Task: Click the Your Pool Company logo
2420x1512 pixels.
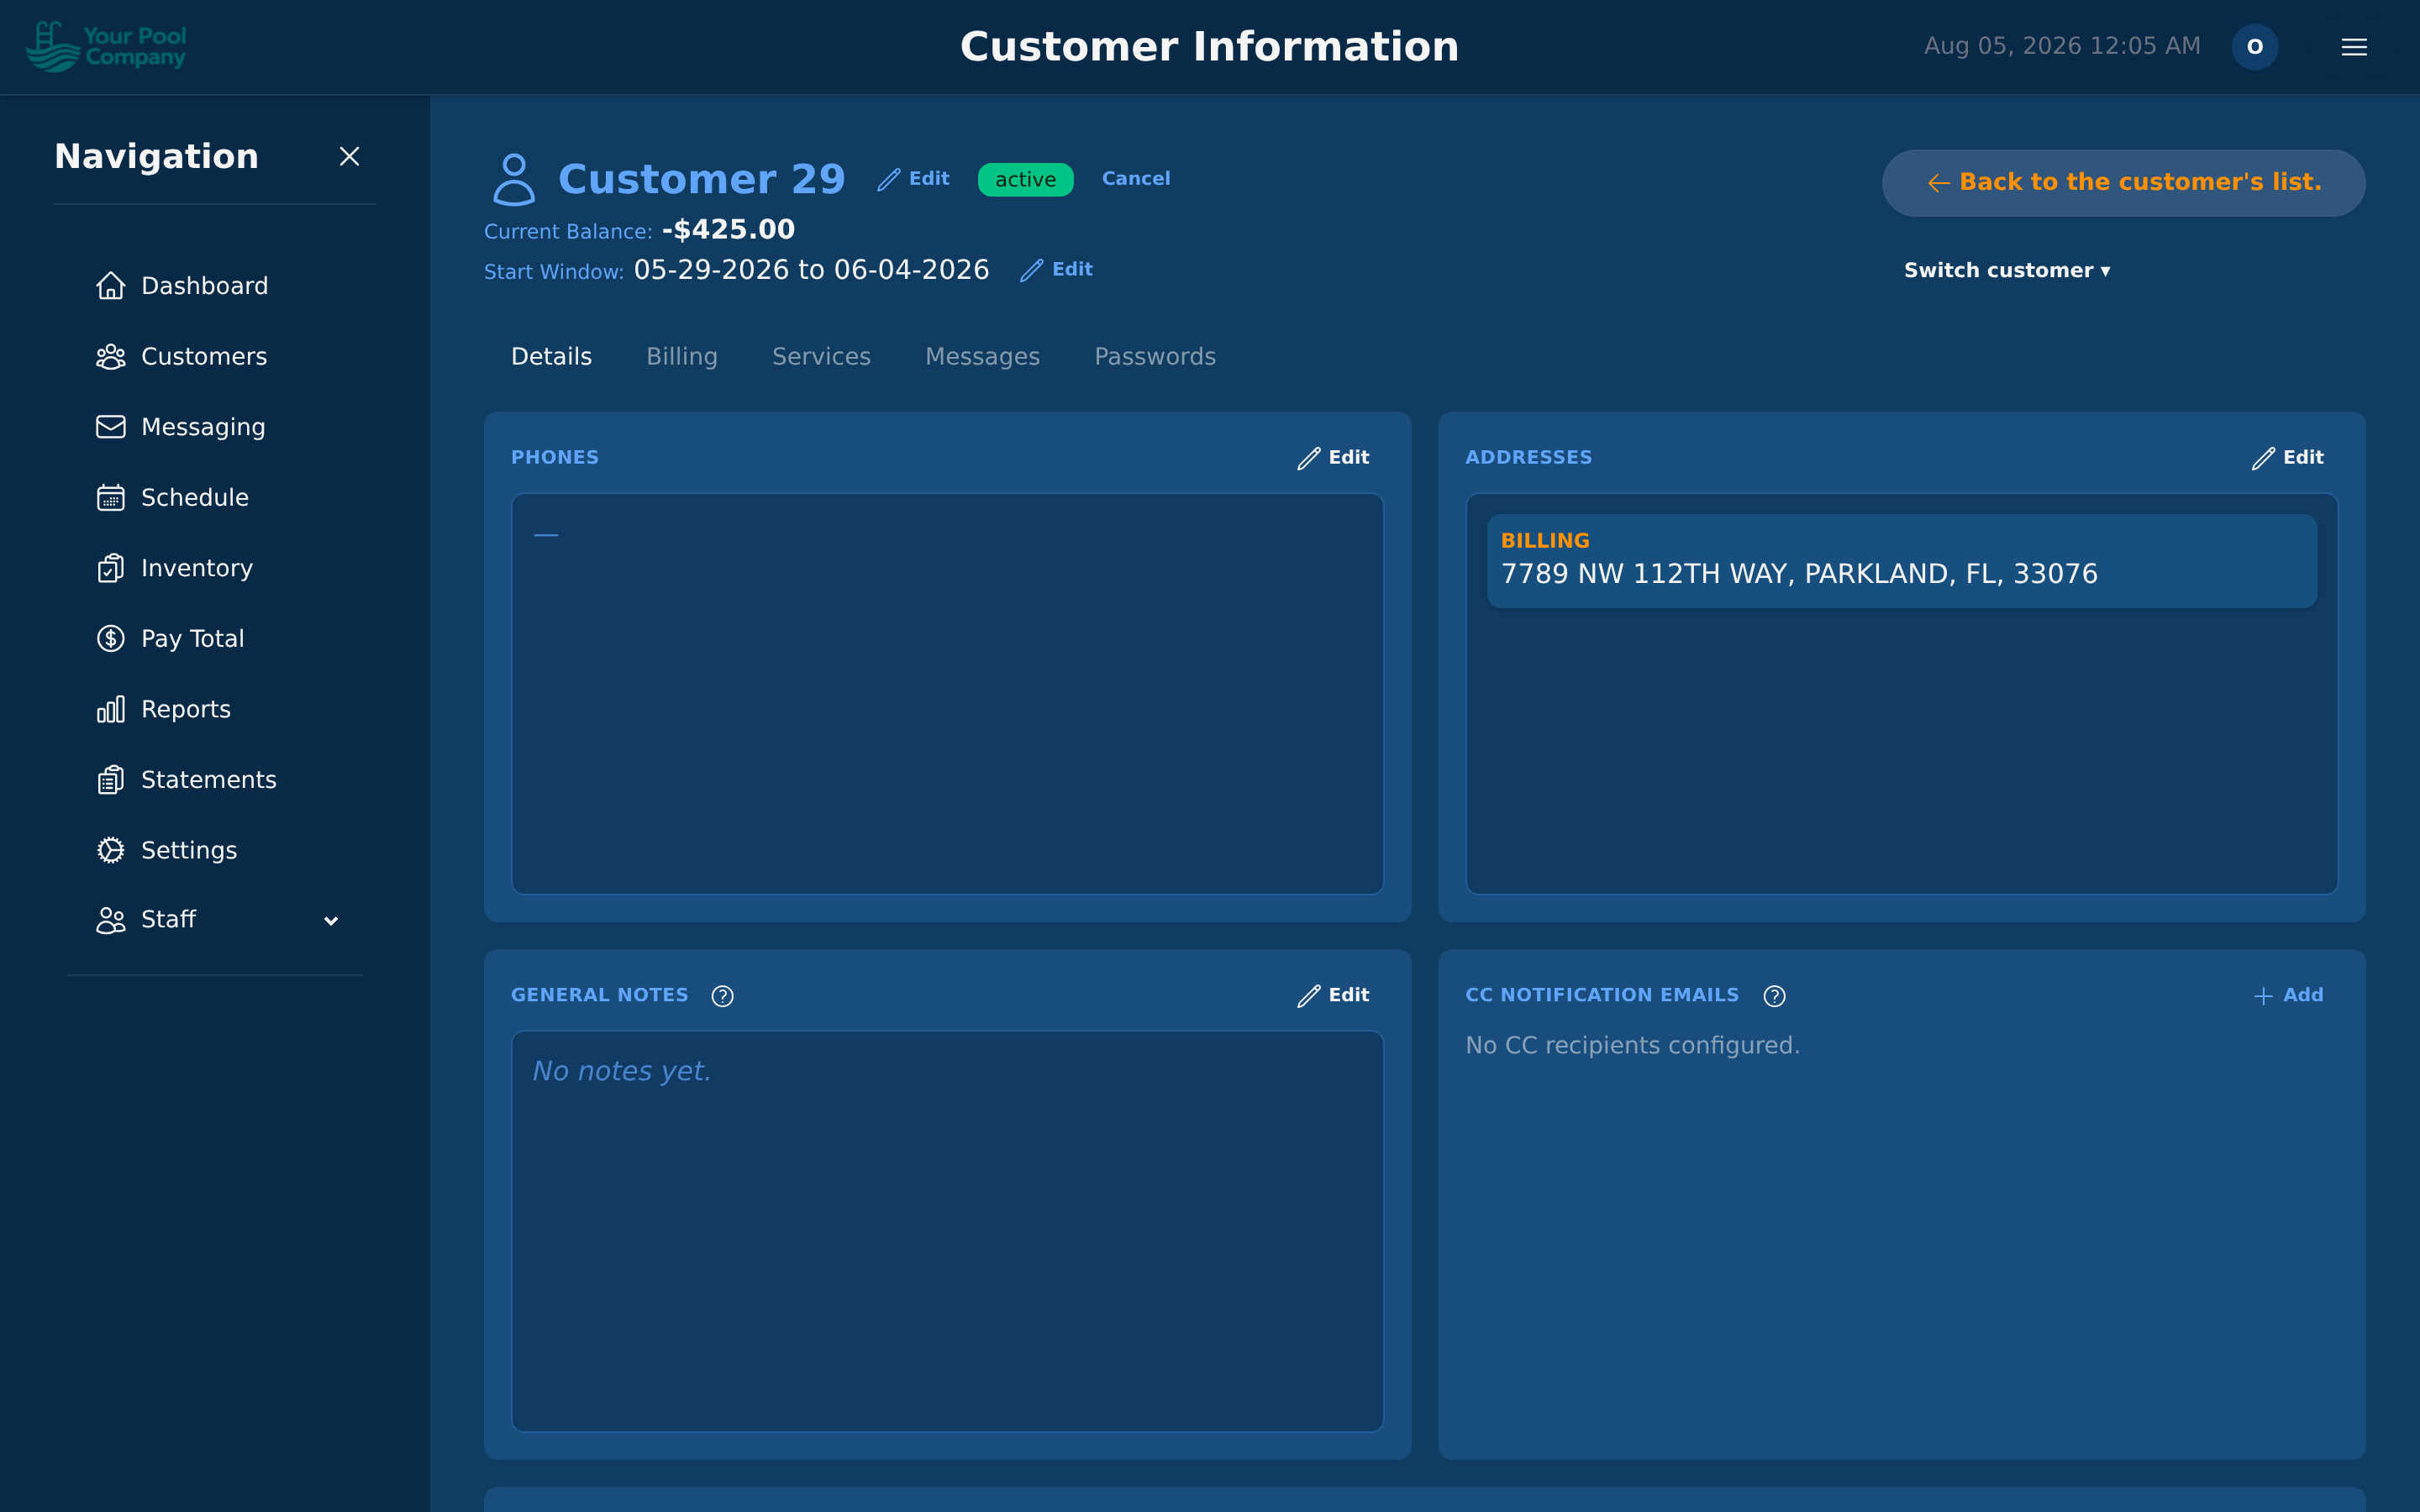Action: click(106, 47)
